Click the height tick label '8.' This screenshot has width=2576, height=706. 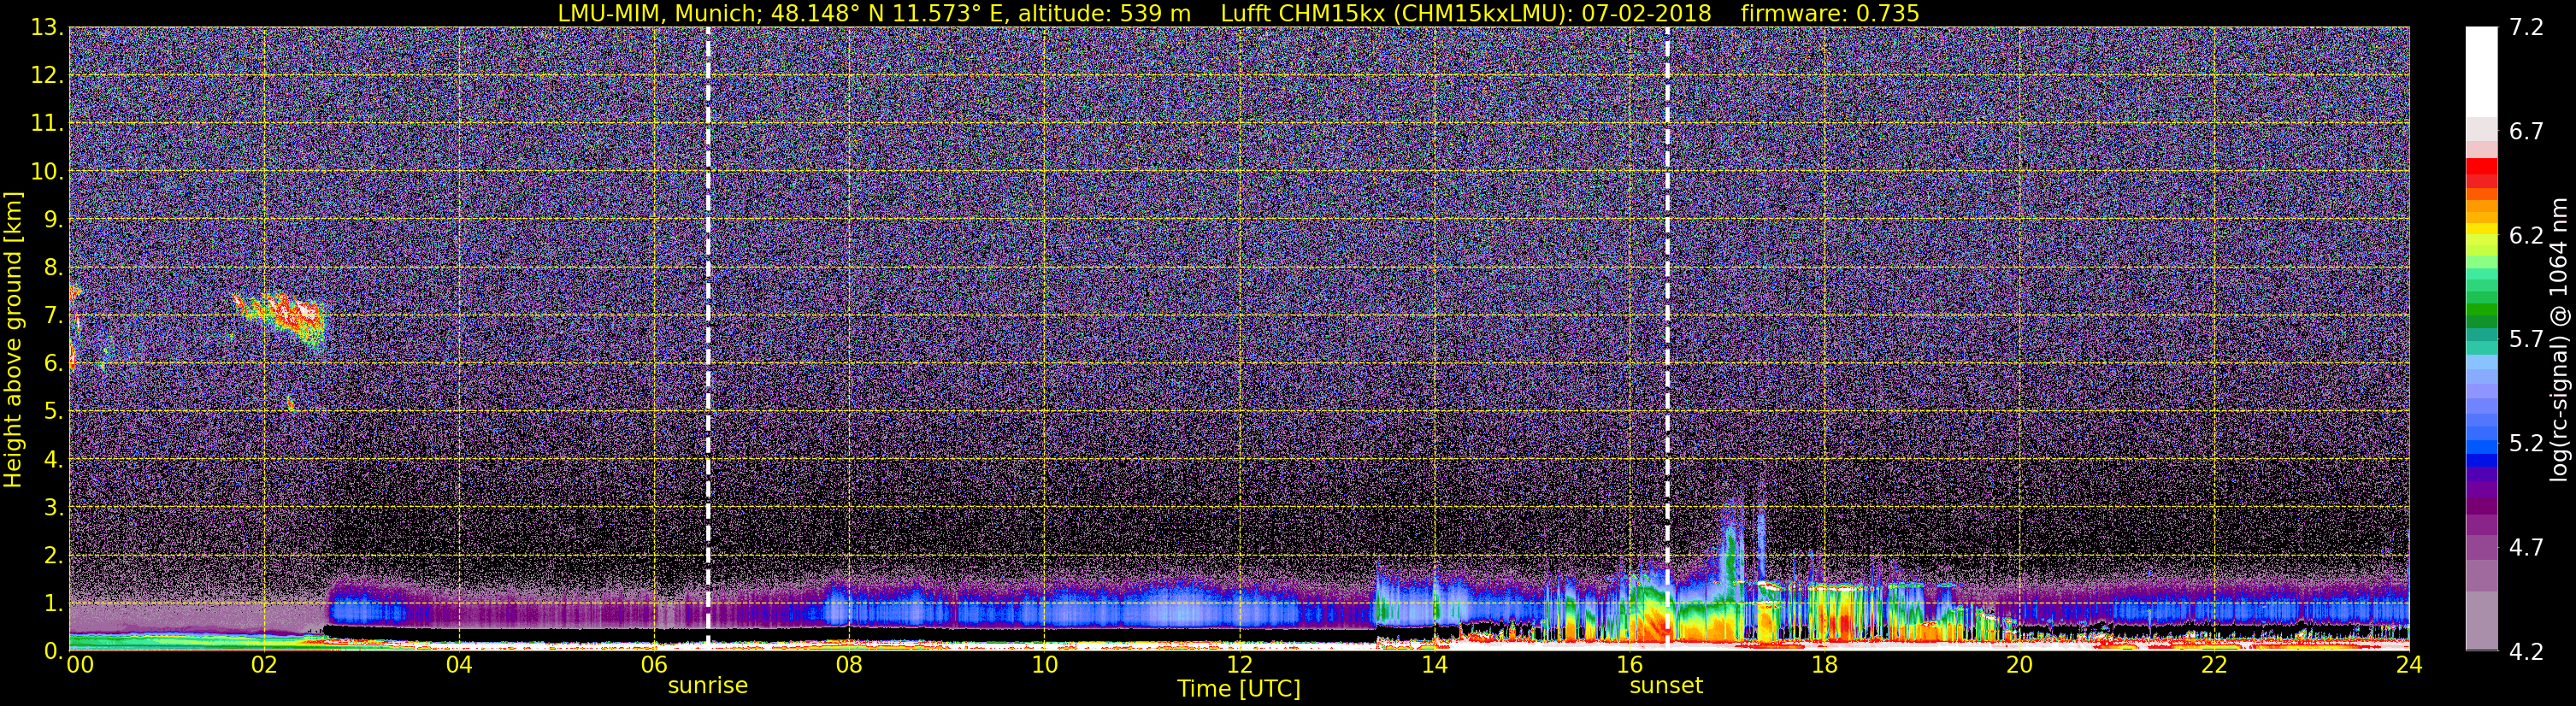[x=53, y=268]
